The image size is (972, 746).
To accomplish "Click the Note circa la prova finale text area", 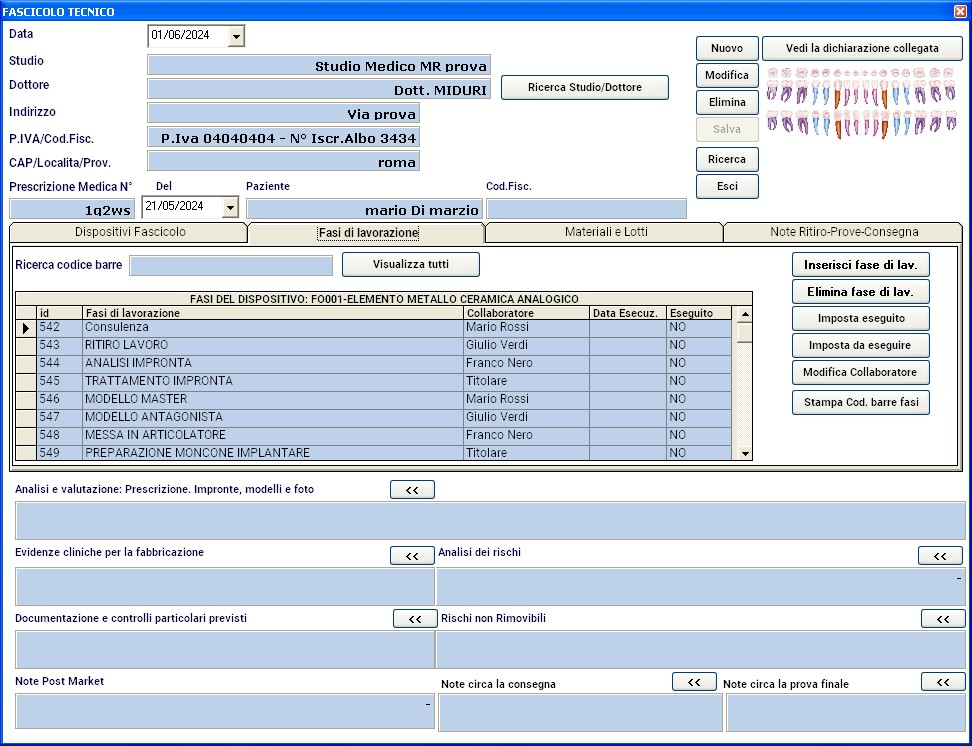I will click(x=846, y=713).
